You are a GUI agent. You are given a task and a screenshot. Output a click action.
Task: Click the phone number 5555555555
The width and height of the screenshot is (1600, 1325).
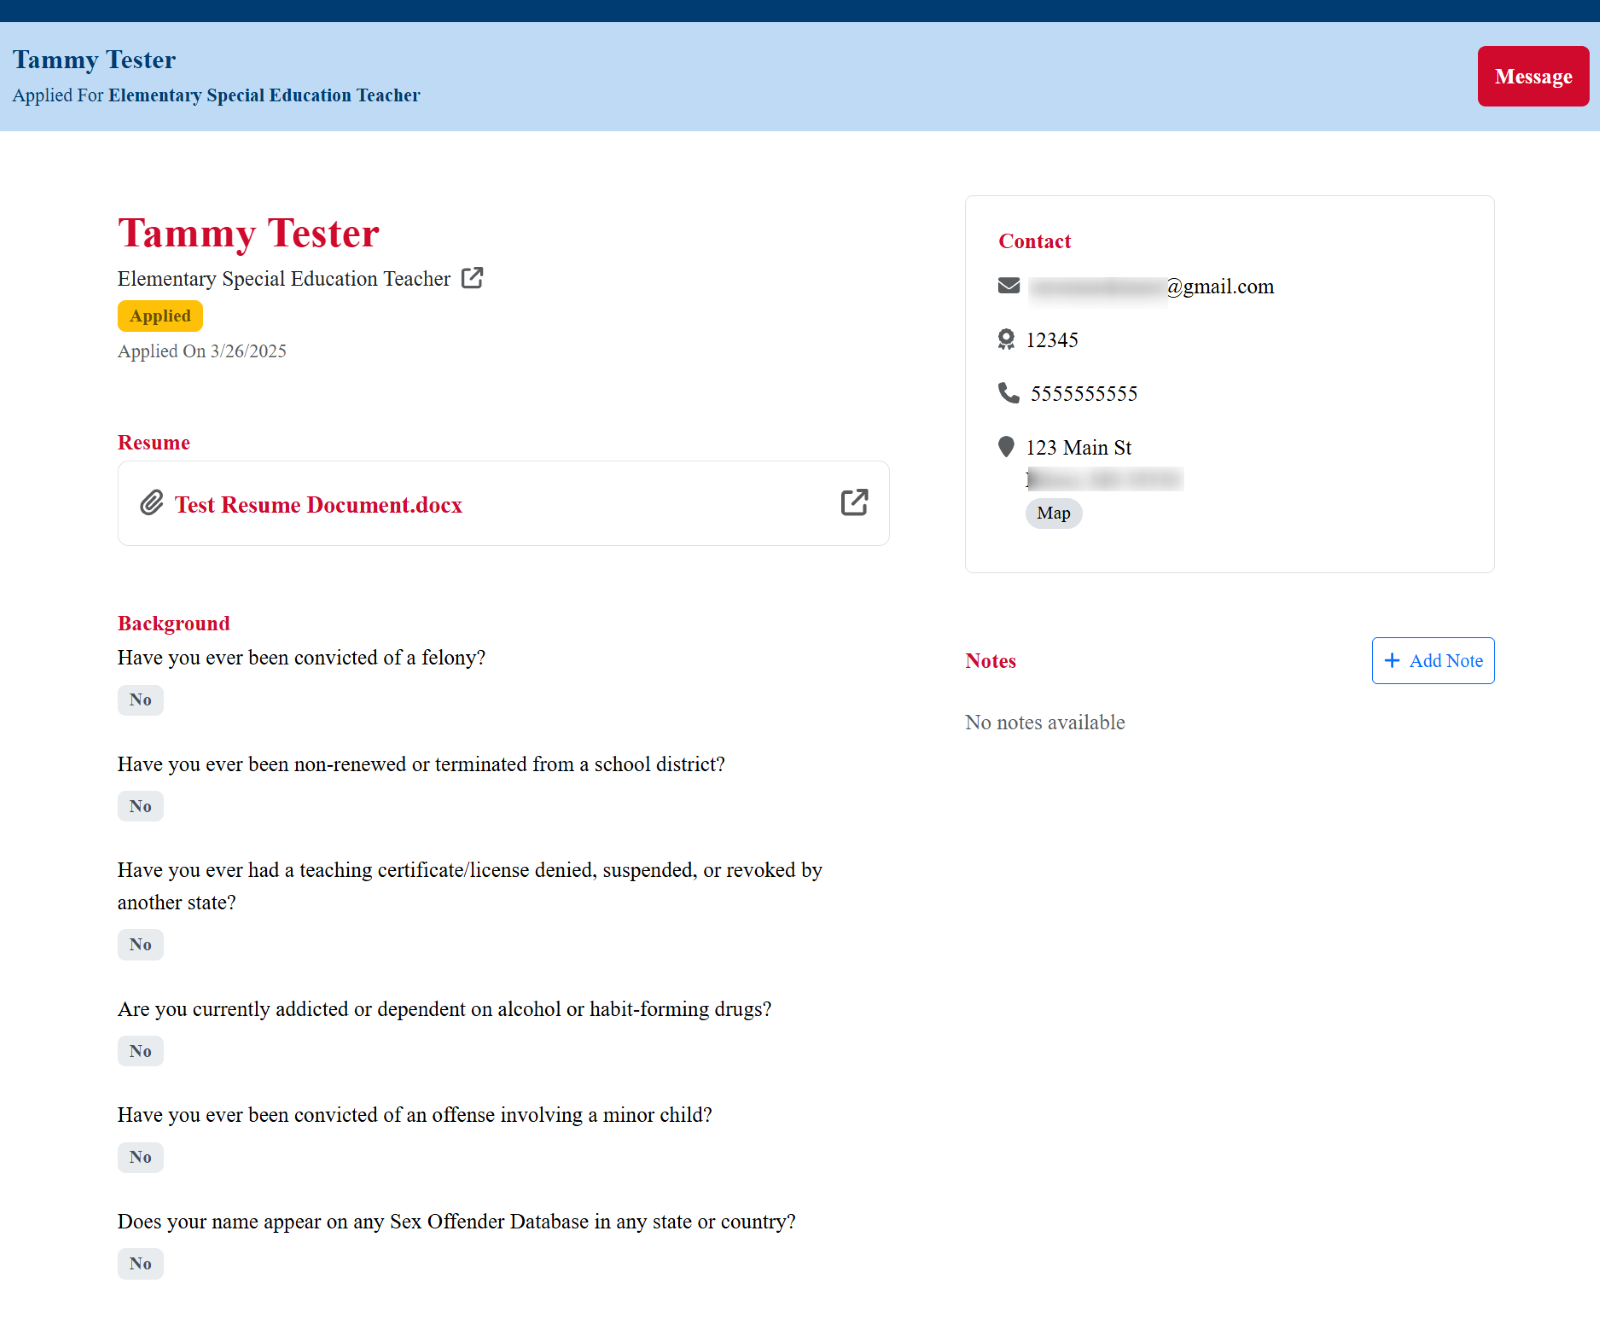(x=1083, y=393)
